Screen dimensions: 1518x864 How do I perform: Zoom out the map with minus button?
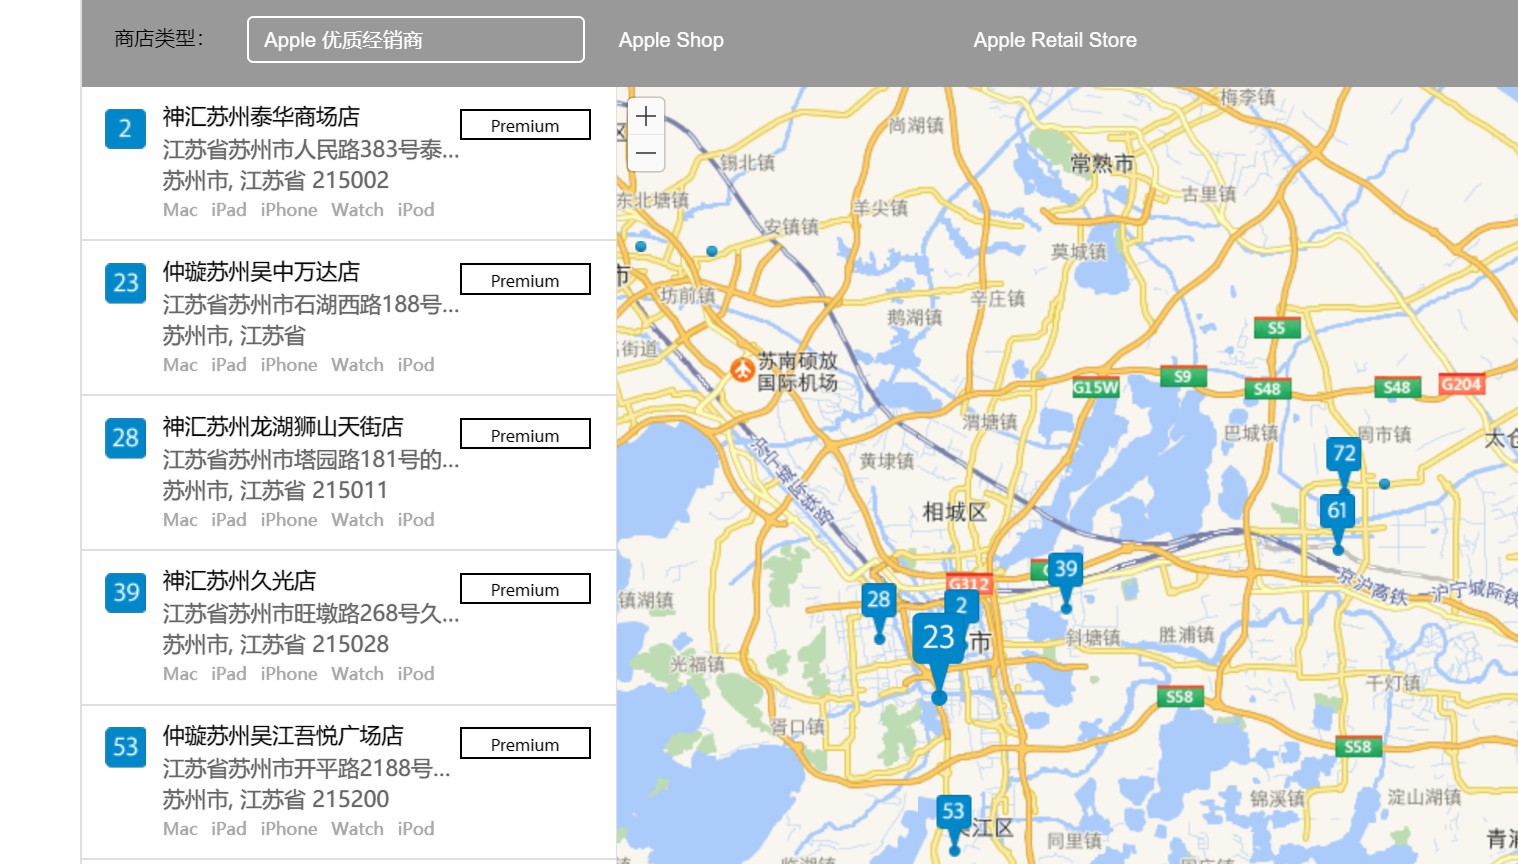coord(646,153)
